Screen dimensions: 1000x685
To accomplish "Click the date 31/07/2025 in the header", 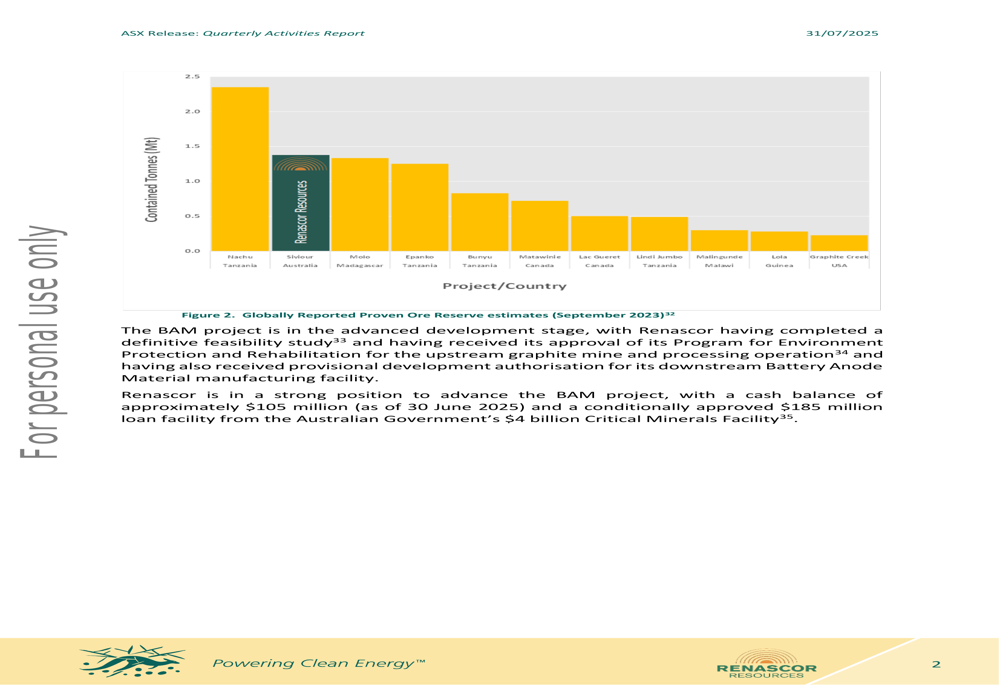I will (x=842, y=33).
